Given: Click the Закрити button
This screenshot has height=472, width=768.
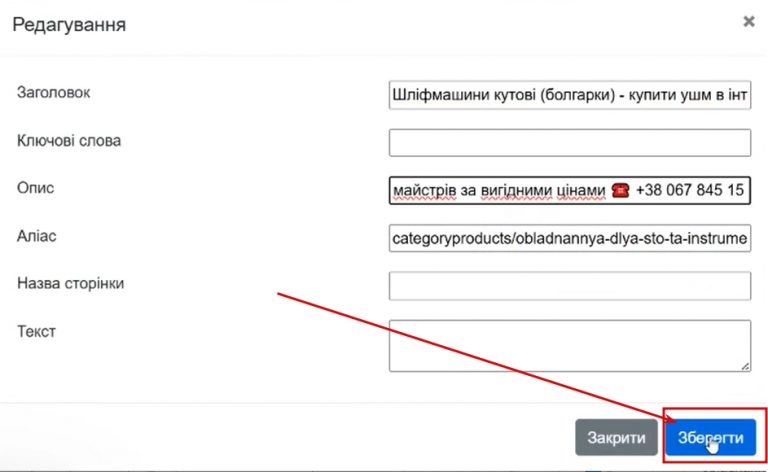Looking at the screenshot, I should (x=616, y=437).
